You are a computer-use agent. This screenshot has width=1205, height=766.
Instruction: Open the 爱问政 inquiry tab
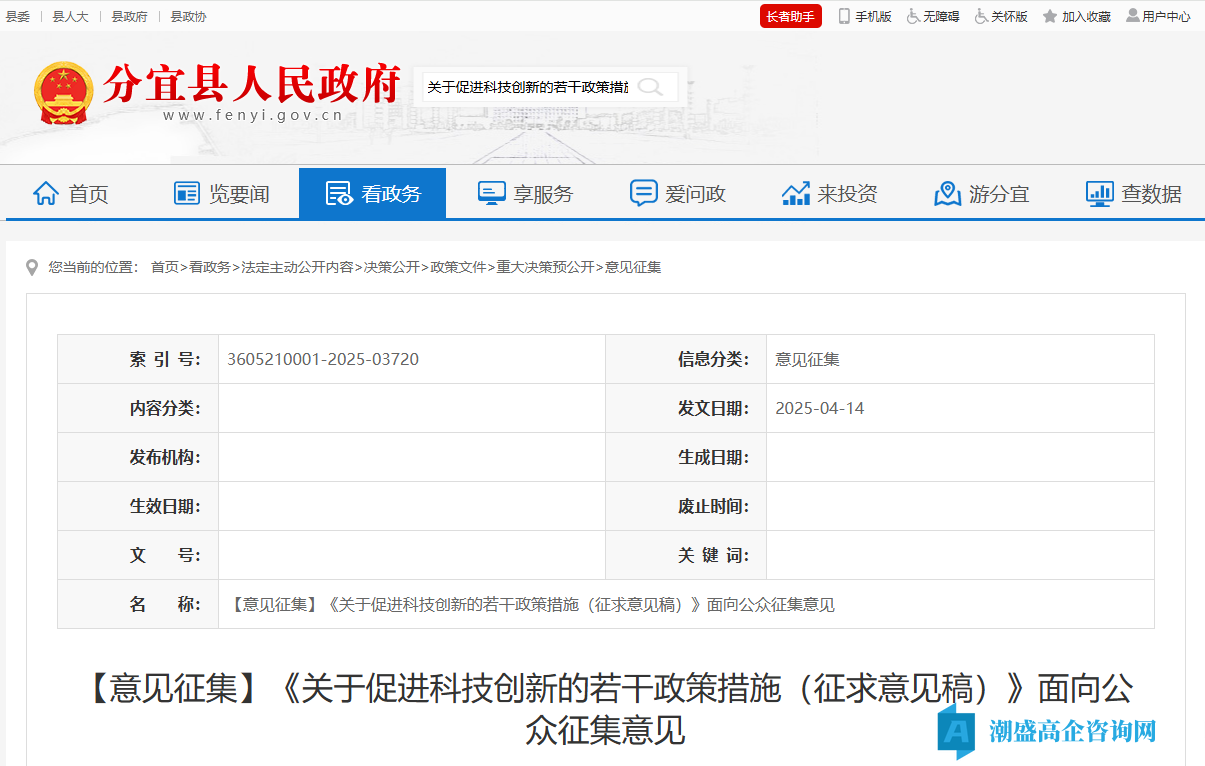click(677, 194)
